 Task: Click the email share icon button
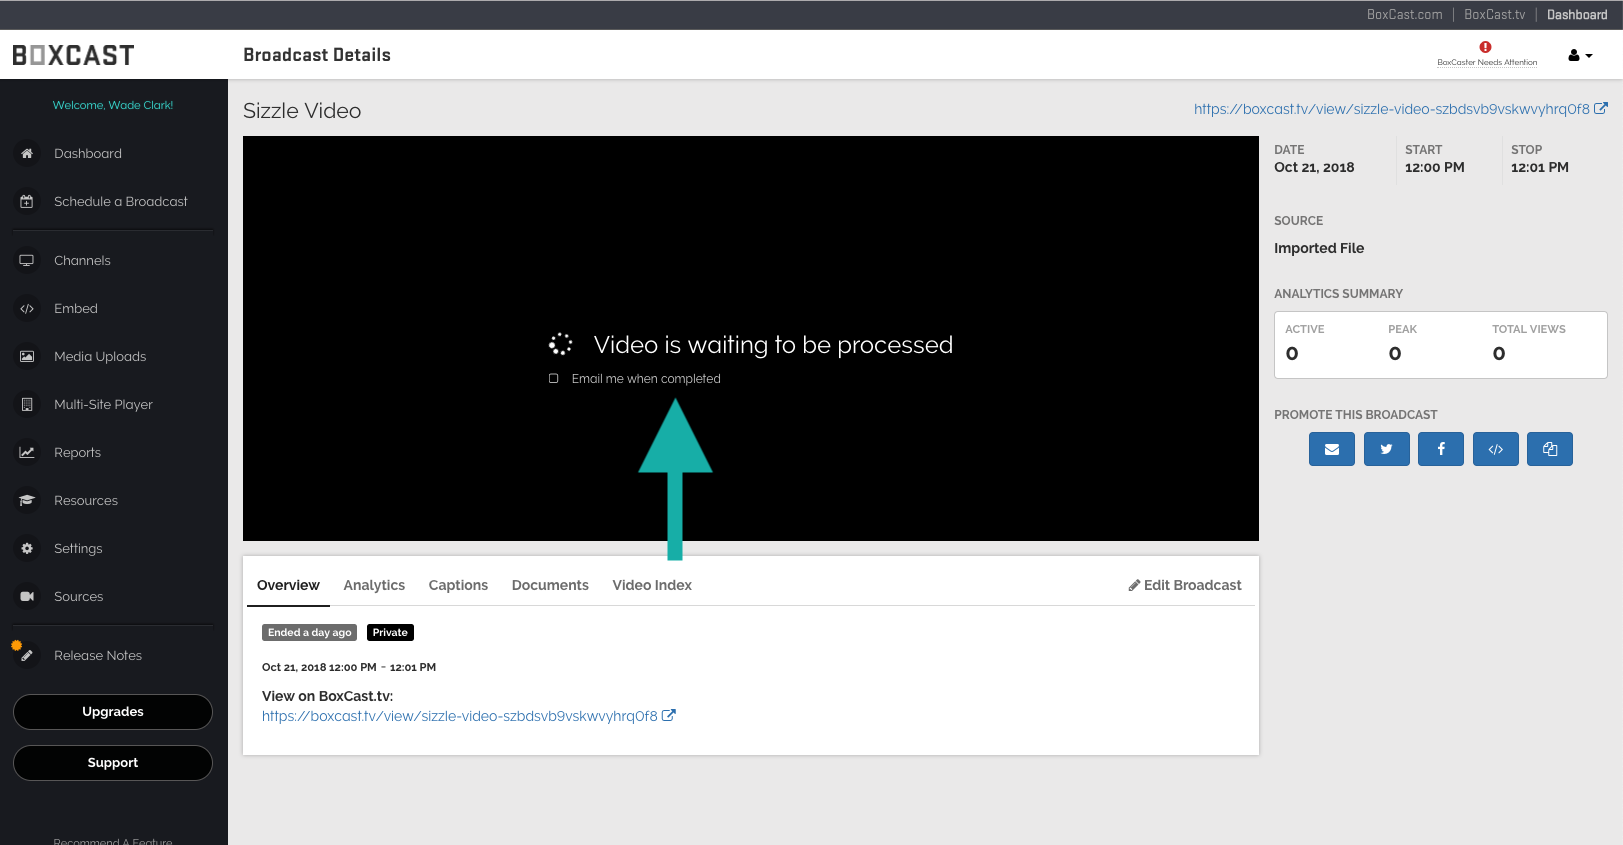pos(1331,449)
